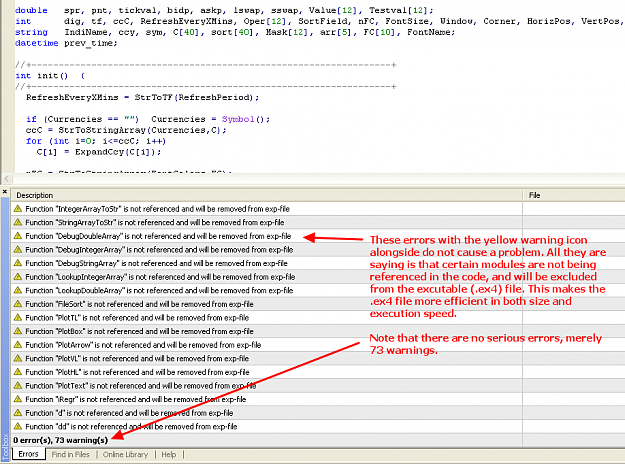This screenshot has width=625, height=464.
Task: Click warning icon beside DebugDoubleArray
Action: click(18, 236)
